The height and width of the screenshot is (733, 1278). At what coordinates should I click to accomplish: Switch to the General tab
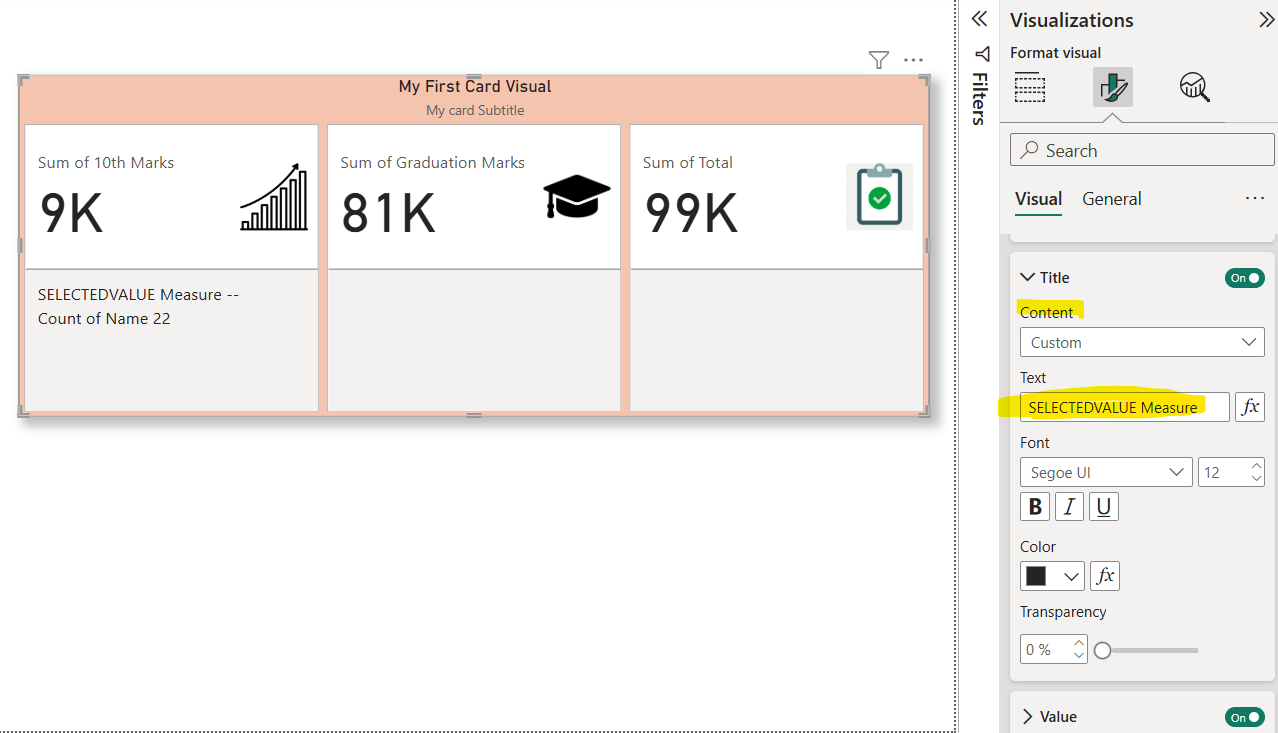point(1111,199)
